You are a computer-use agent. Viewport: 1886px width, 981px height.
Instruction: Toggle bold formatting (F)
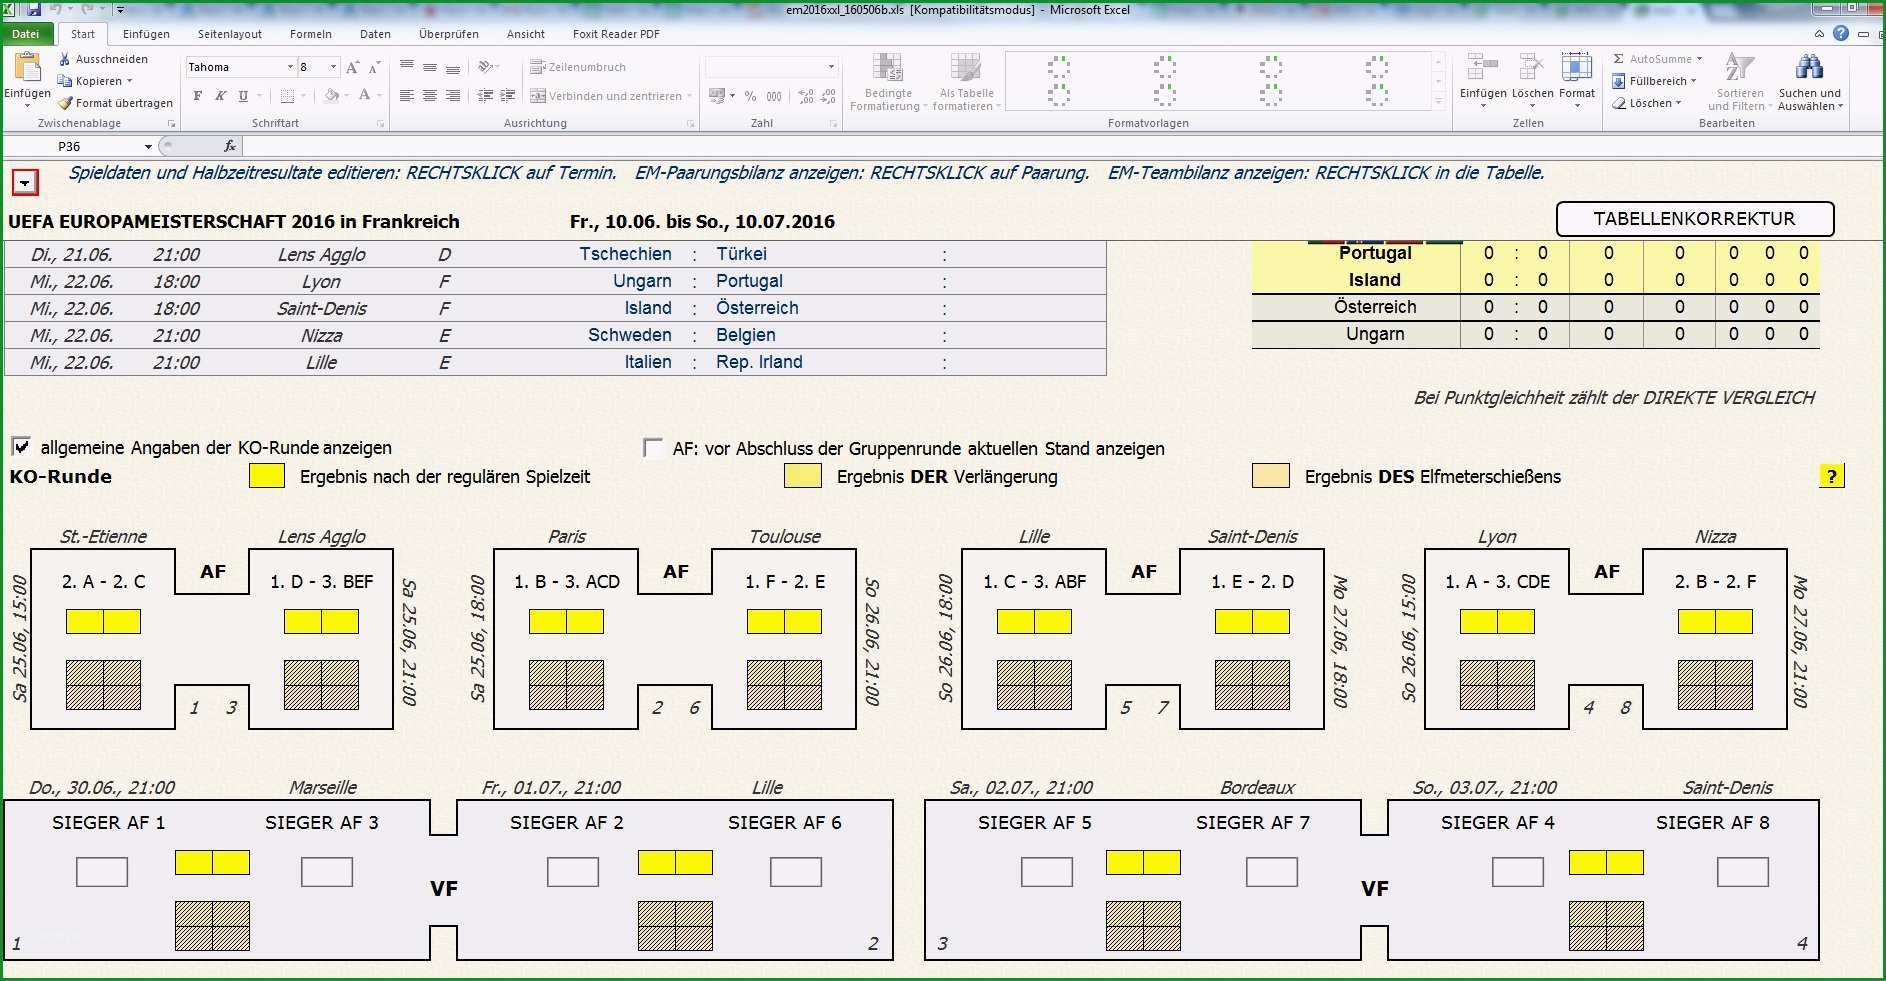[198, 96]
